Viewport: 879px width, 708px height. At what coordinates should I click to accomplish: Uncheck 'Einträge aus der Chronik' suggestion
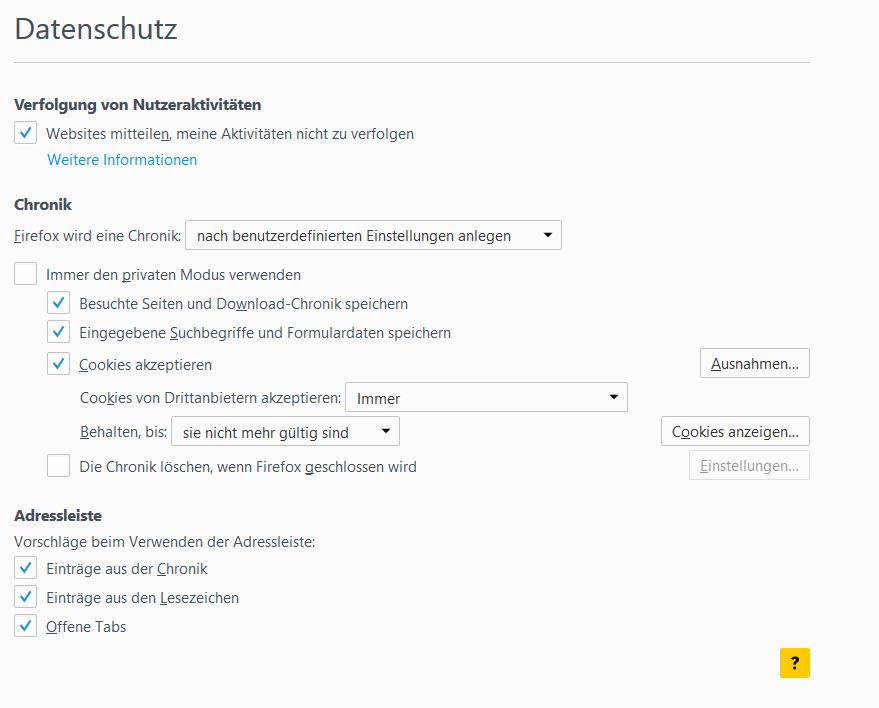point(26,568)
